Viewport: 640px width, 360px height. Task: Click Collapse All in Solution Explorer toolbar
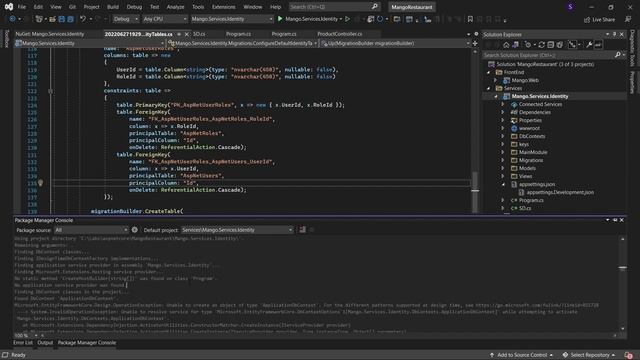(x=551, y=45)
